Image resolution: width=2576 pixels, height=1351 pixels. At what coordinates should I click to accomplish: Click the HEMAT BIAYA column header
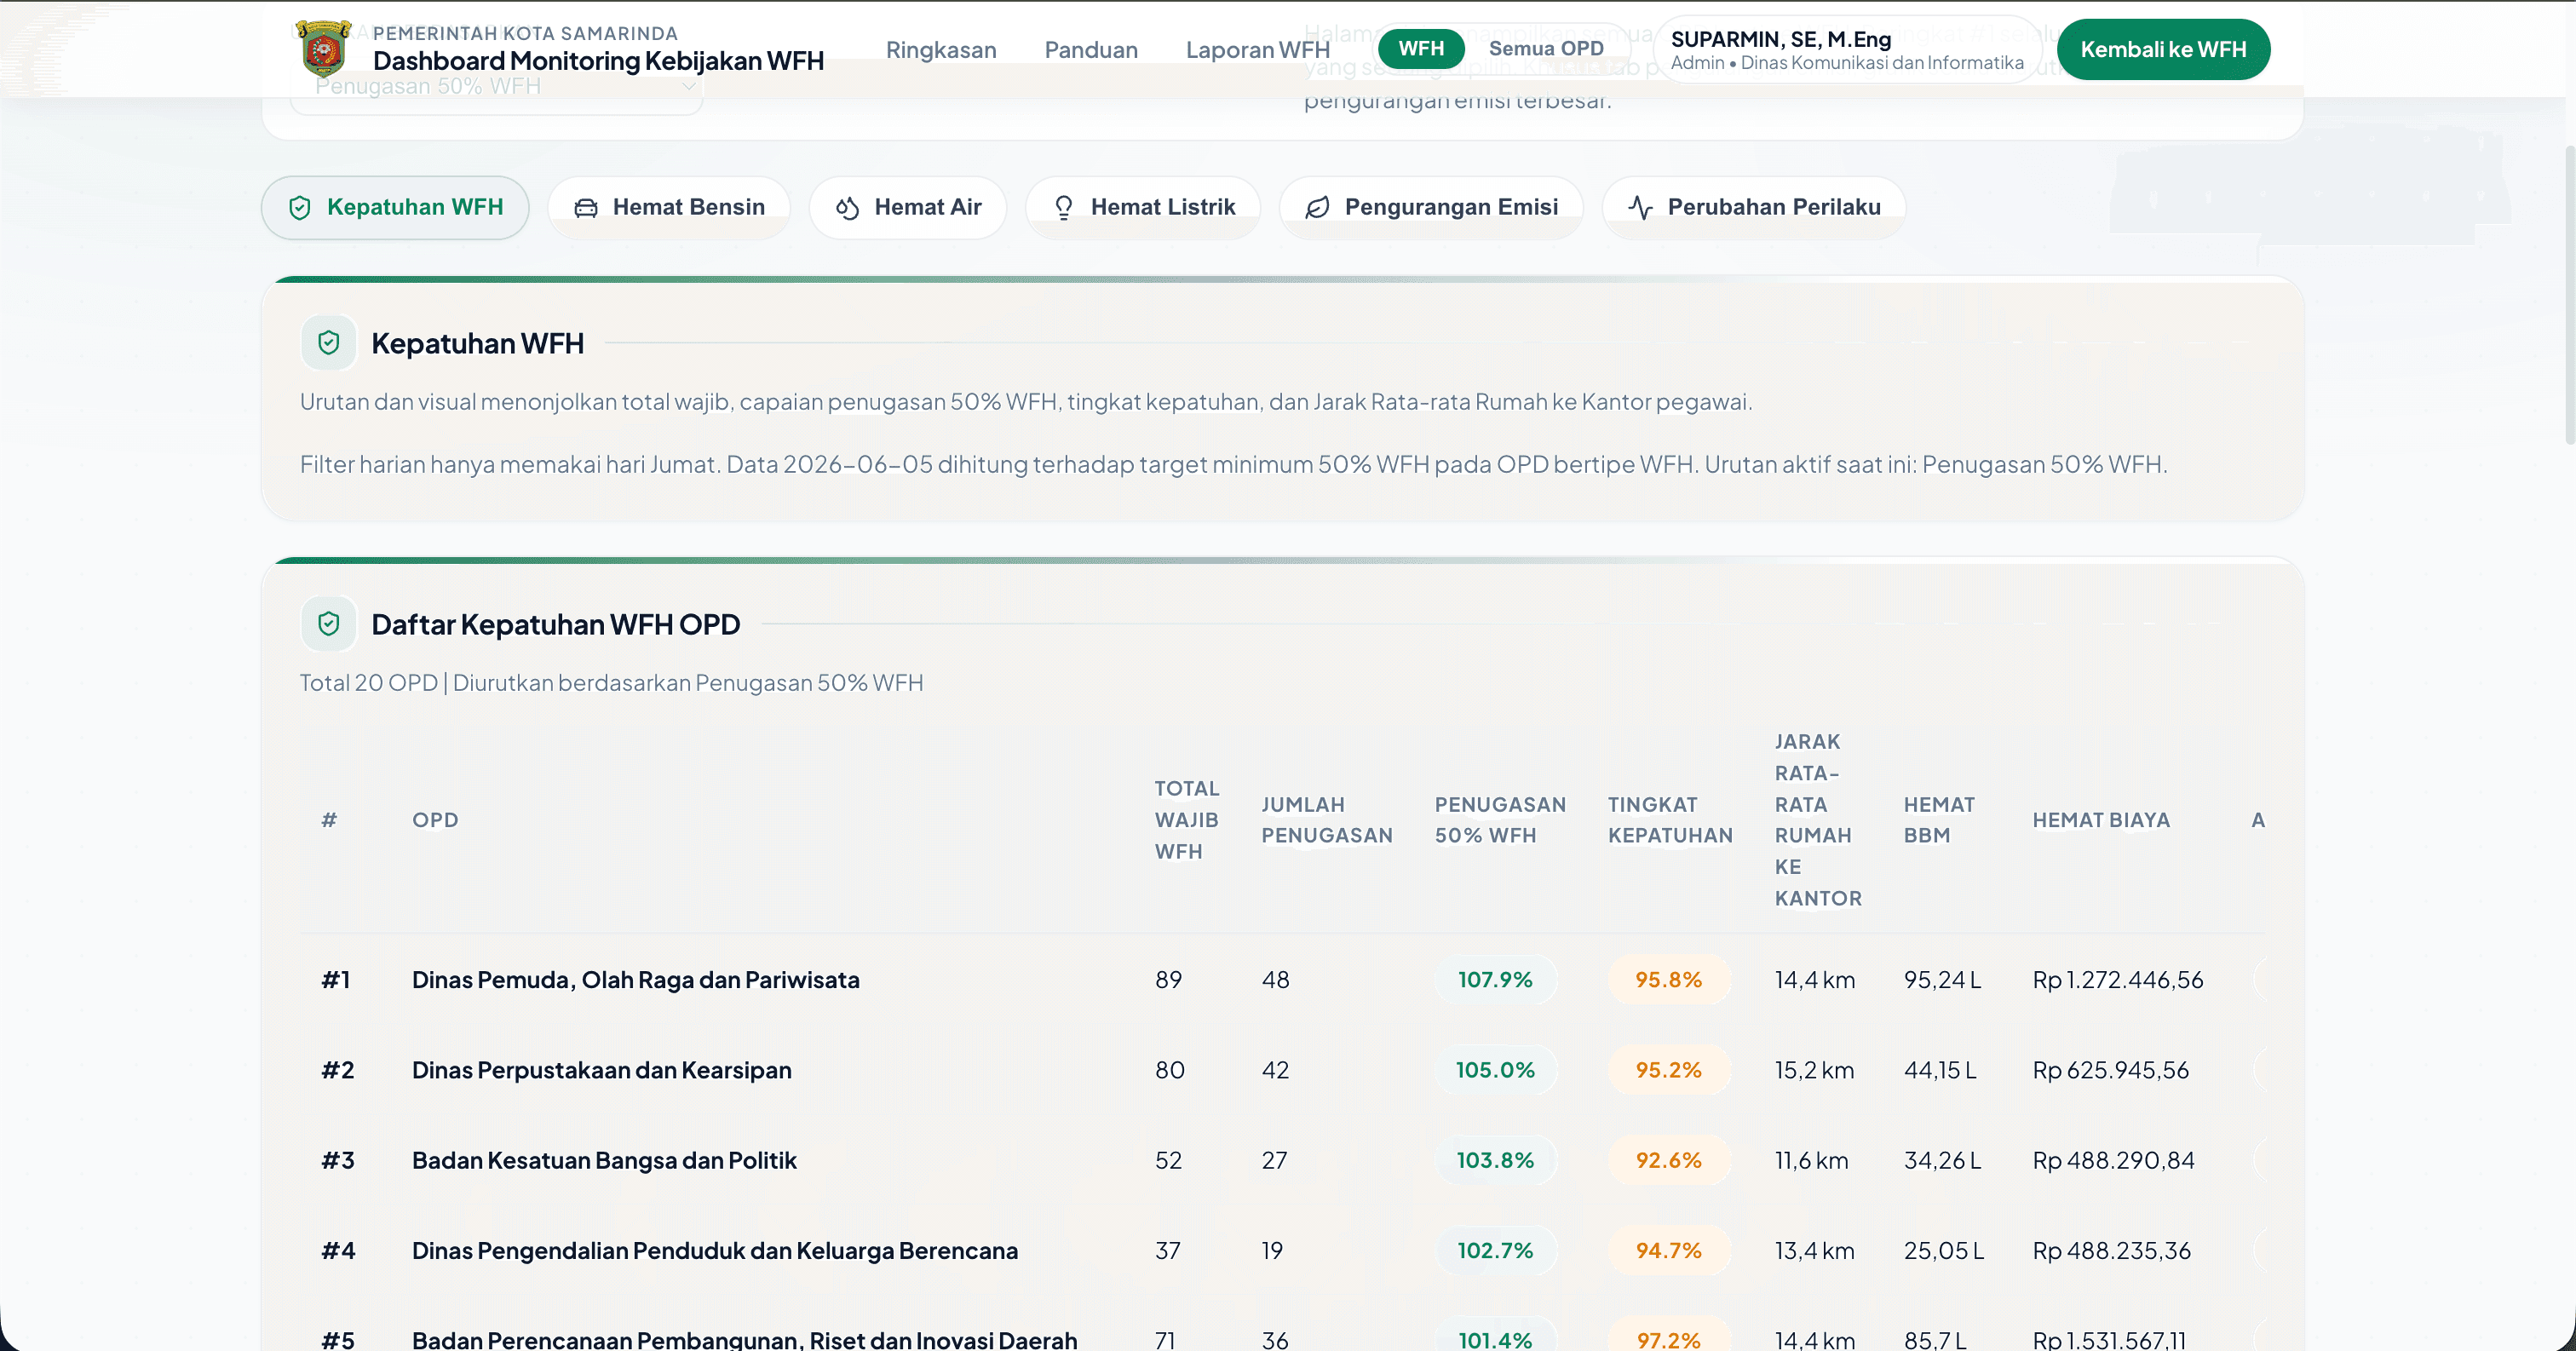click(2101, 820)
